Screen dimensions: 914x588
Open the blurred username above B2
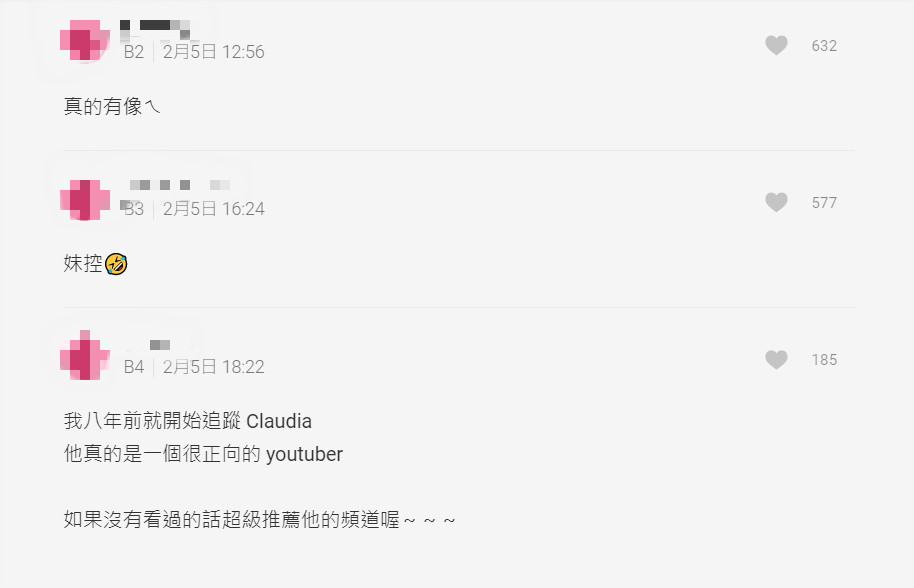coord(155,28)
